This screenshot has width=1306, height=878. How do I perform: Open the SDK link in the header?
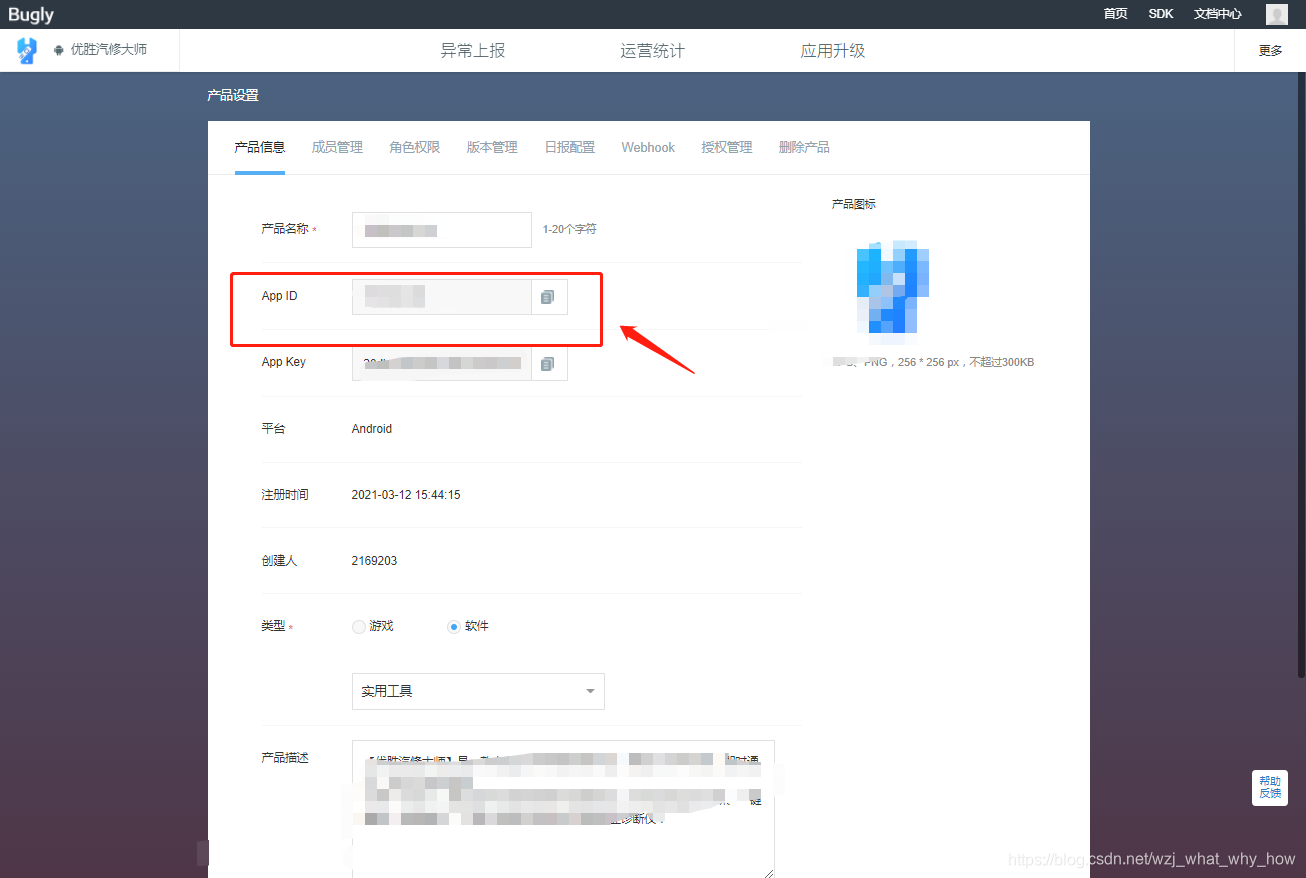click(1161, 14)
